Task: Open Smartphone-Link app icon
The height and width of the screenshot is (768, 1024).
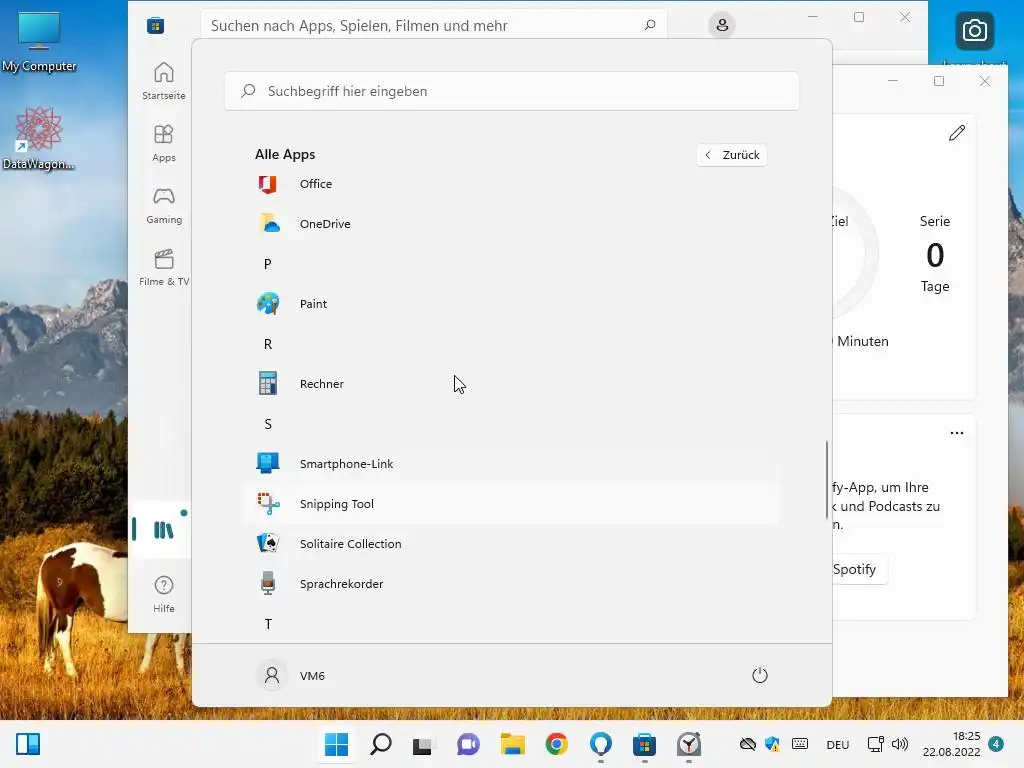Action: point(268,464)
